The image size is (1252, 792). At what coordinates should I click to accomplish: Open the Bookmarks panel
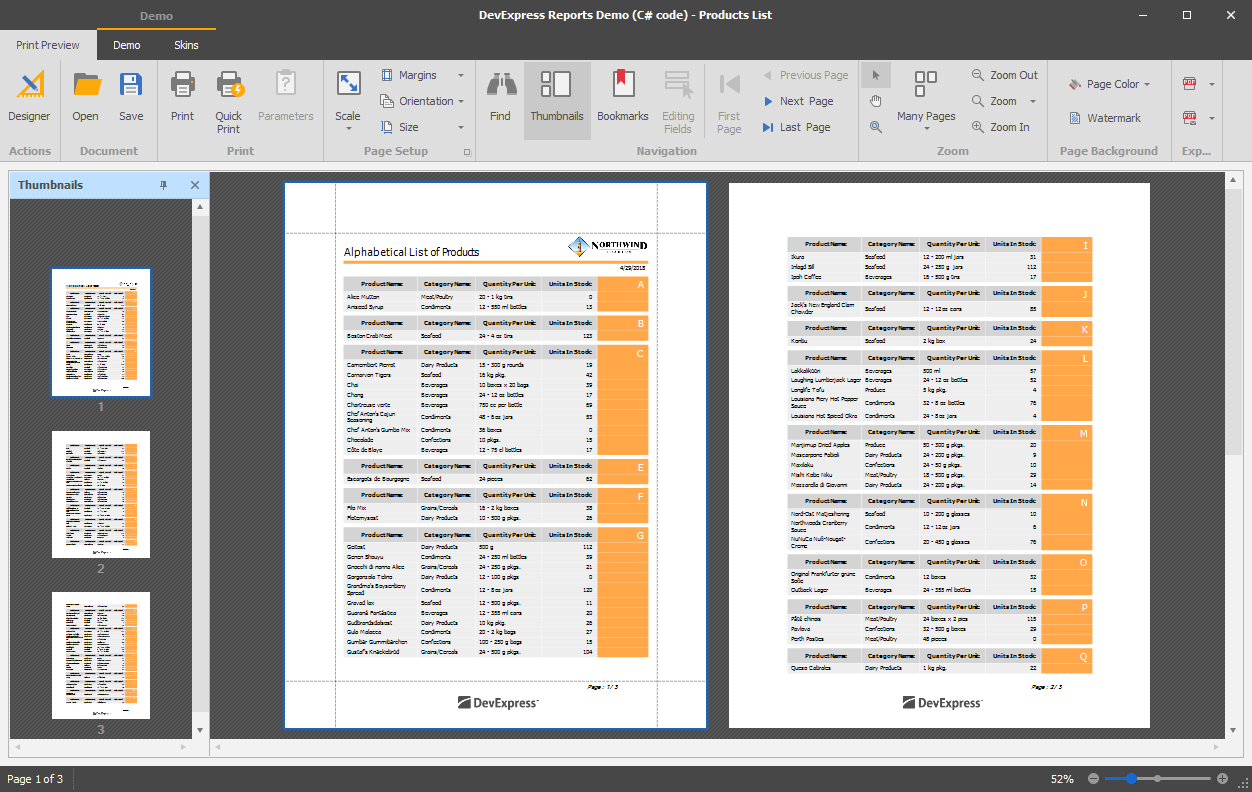point(623,97)
